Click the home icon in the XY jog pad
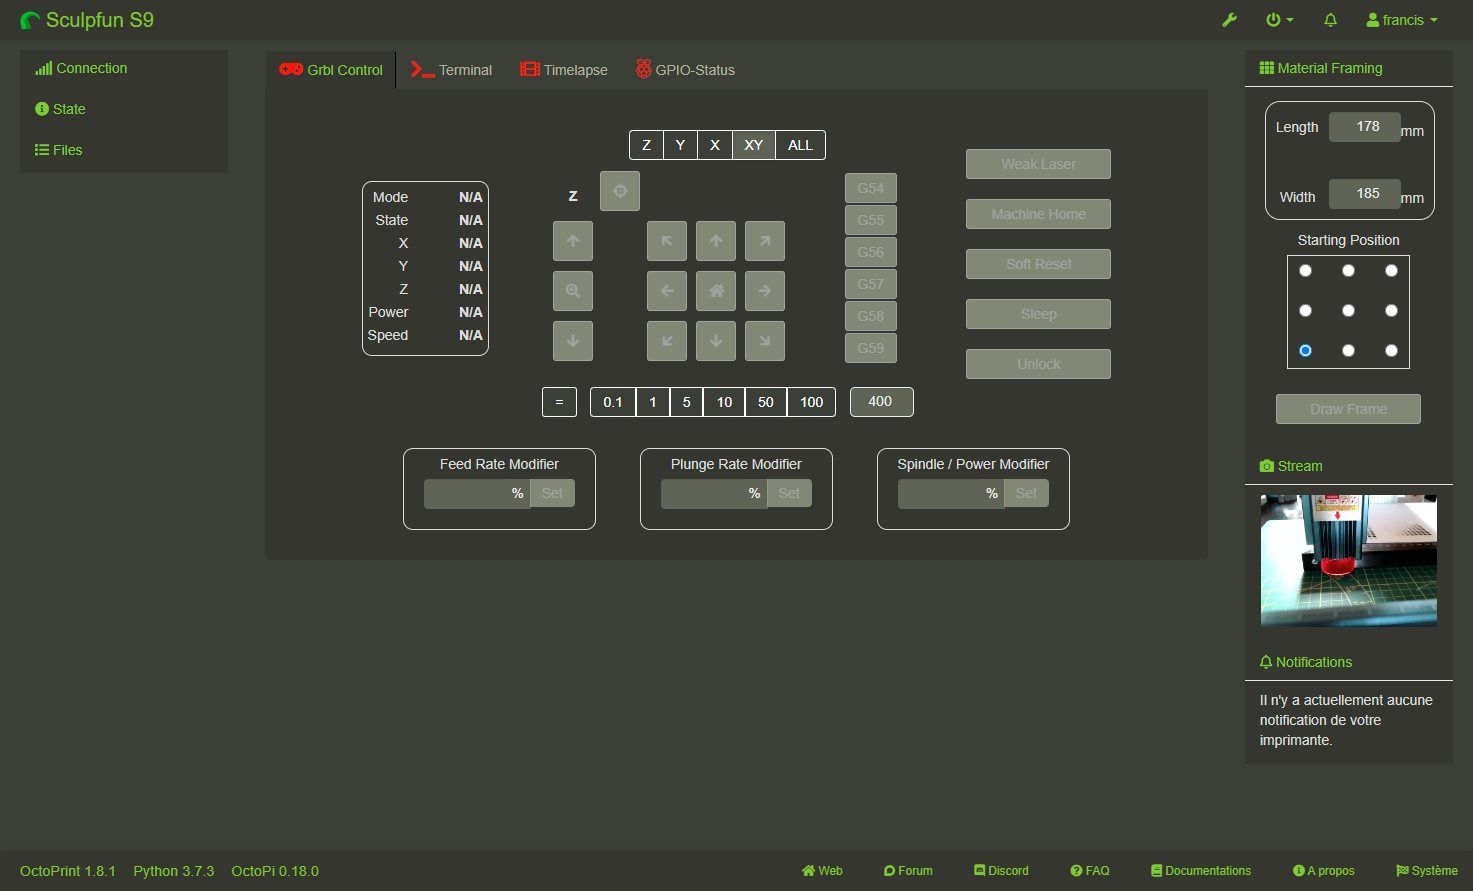 point(716,291)
